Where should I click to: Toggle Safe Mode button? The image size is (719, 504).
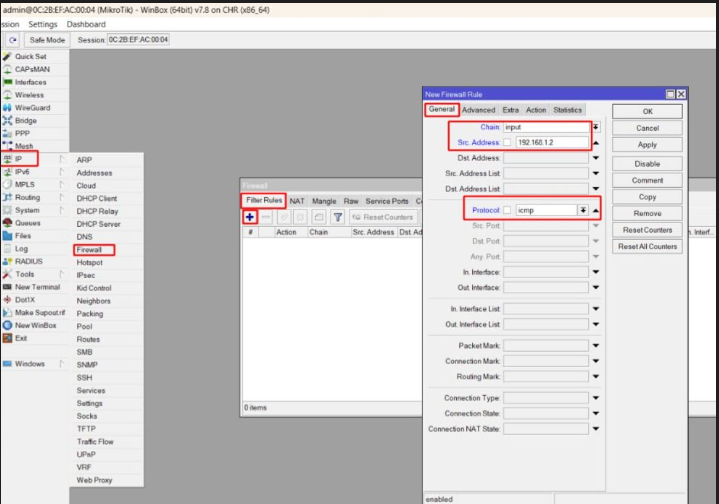[47, 40]
